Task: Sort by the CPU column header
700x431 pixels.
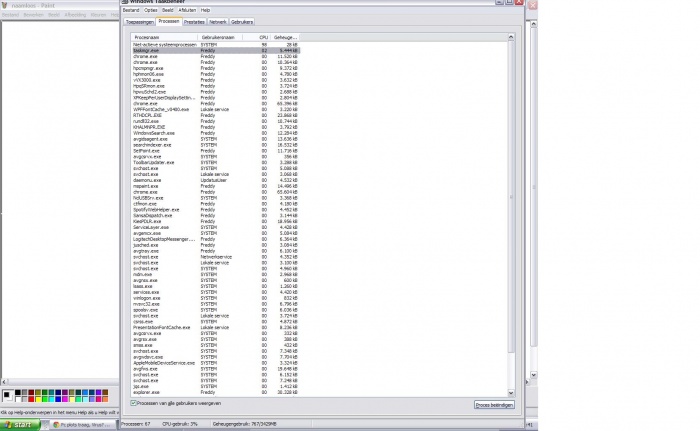Action: 258,38
